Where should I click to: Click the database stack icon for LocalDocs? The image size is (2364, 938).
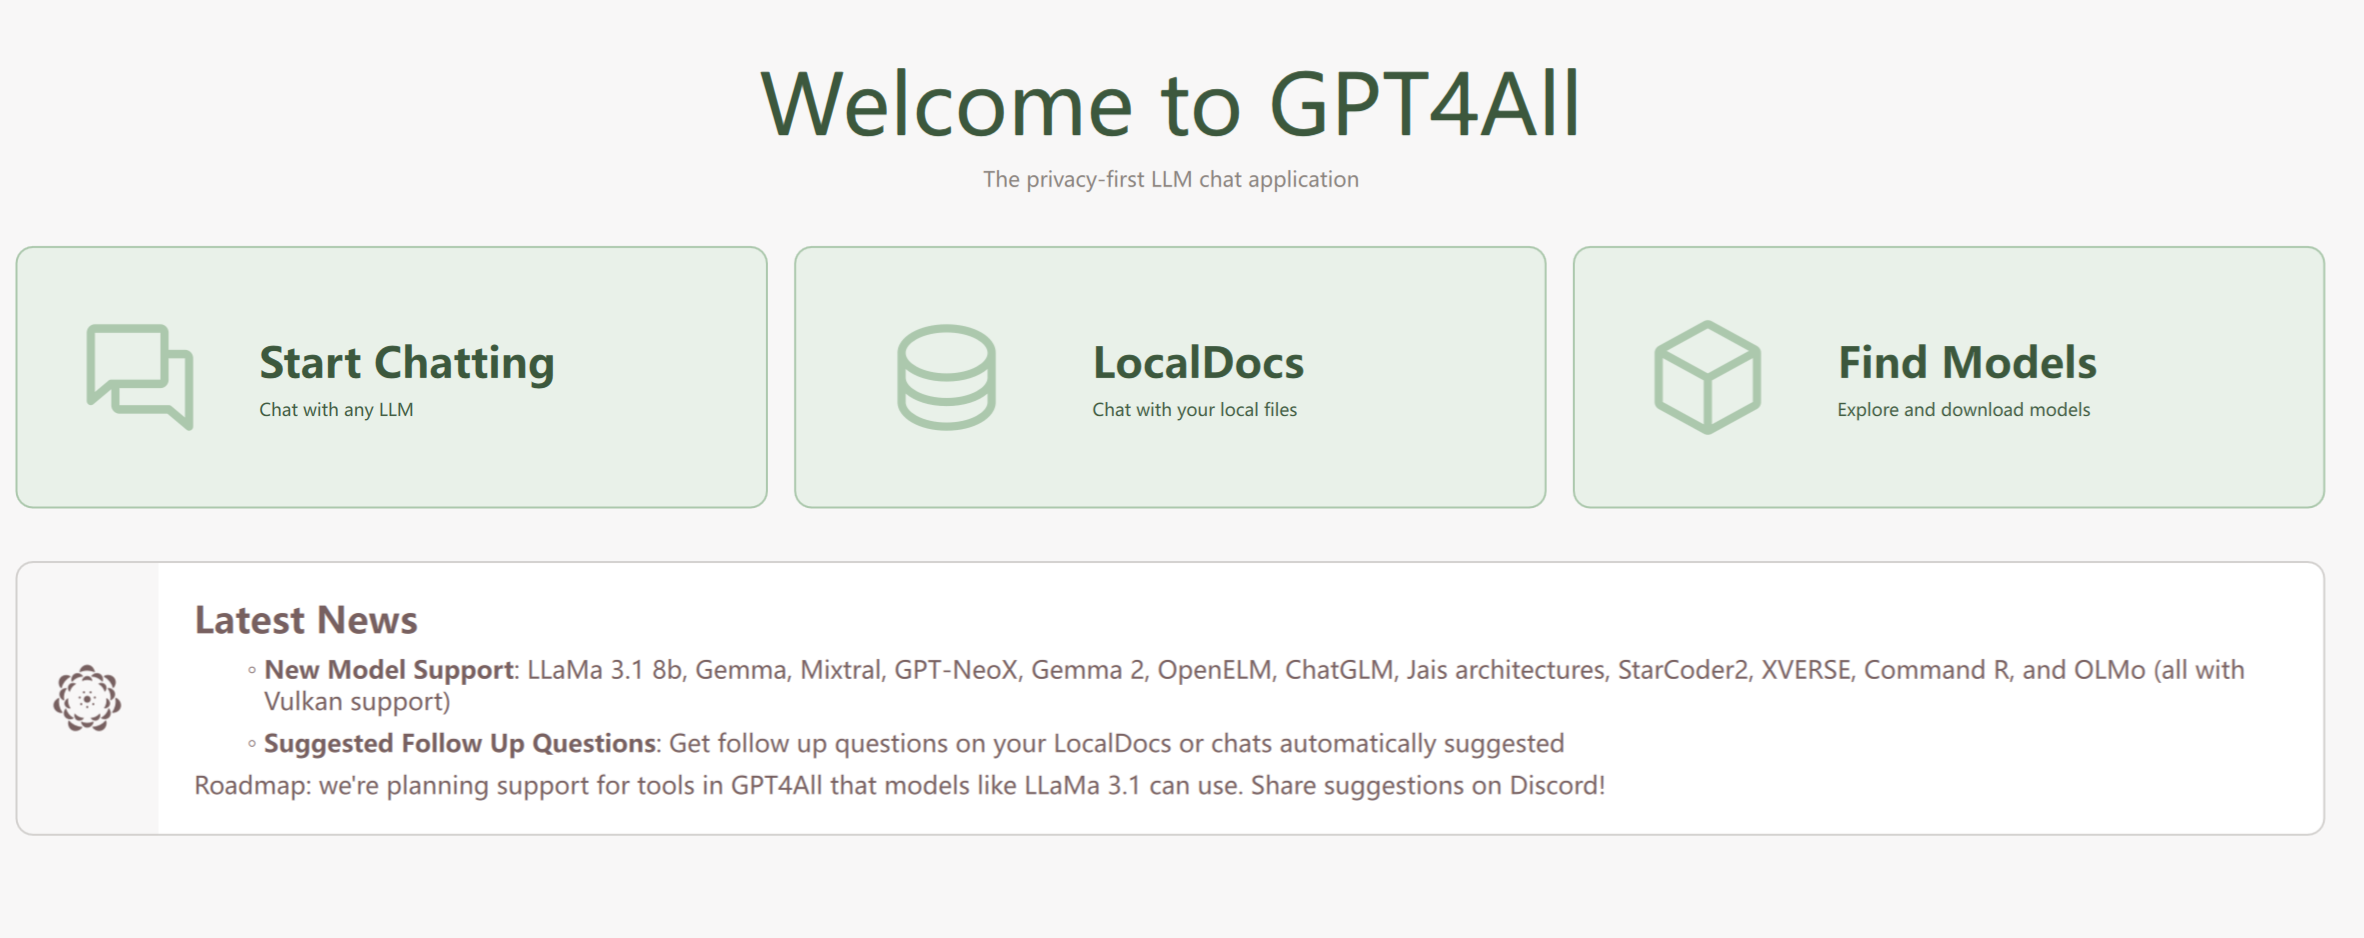tap(946, 377)
